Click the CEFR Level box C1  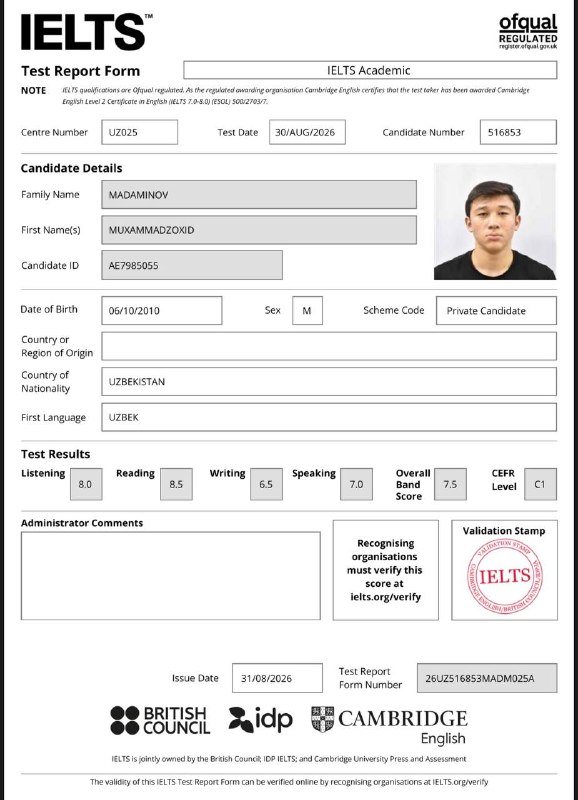coord(540,484)
